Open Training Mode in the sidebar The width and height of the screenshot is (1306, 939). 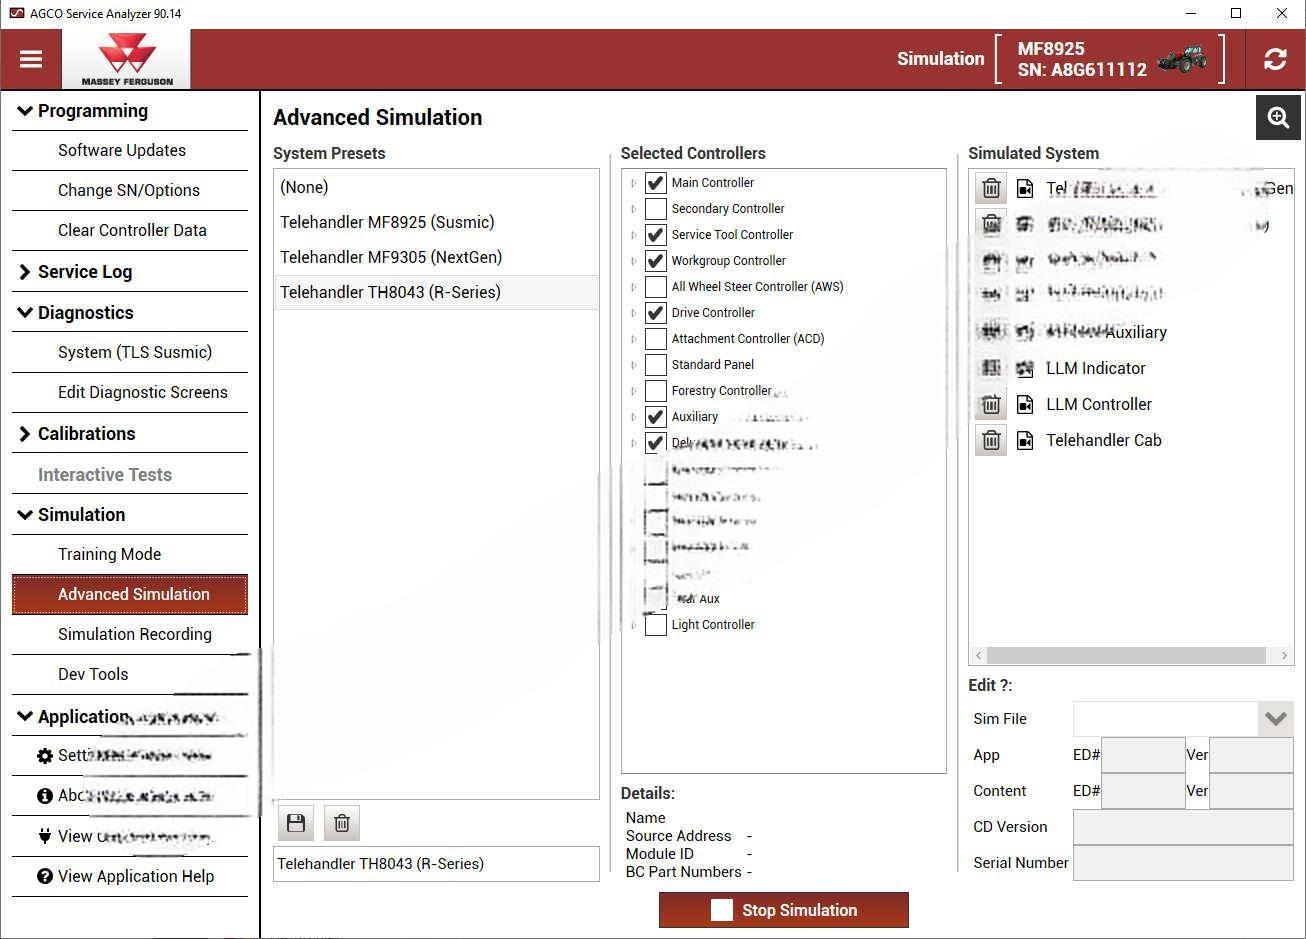[x=109, y=554]
